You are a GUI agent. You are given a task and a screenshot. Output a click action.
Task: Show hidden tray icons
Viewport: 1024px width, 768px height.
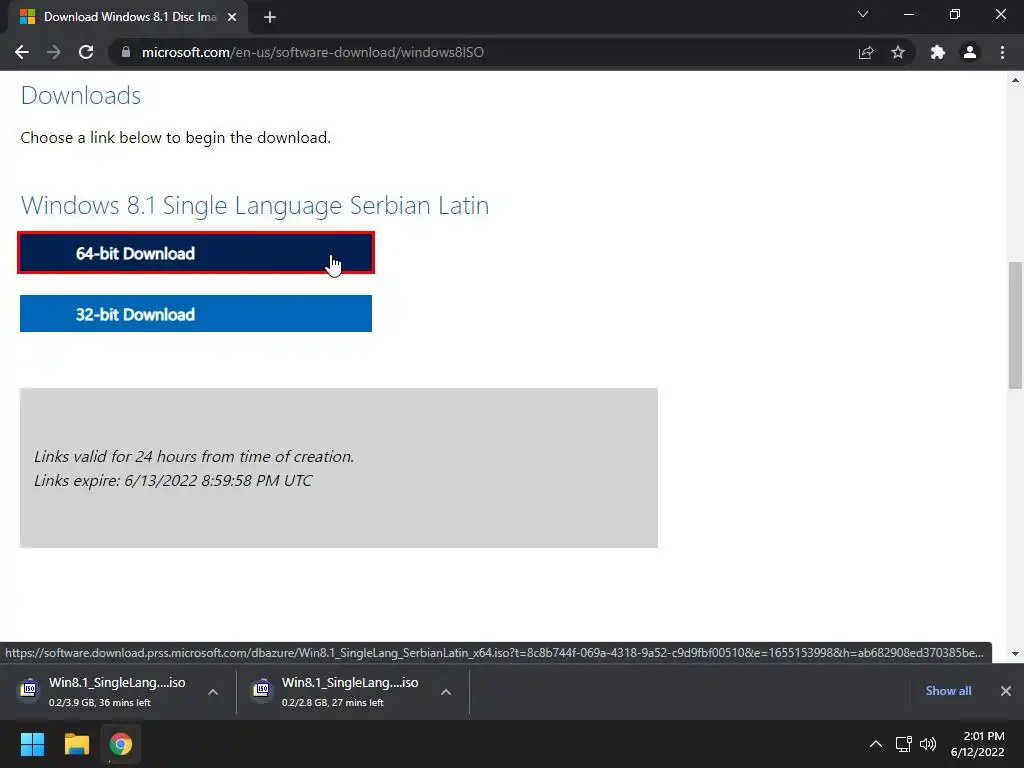pyautogui.click(x=876, y=744)
